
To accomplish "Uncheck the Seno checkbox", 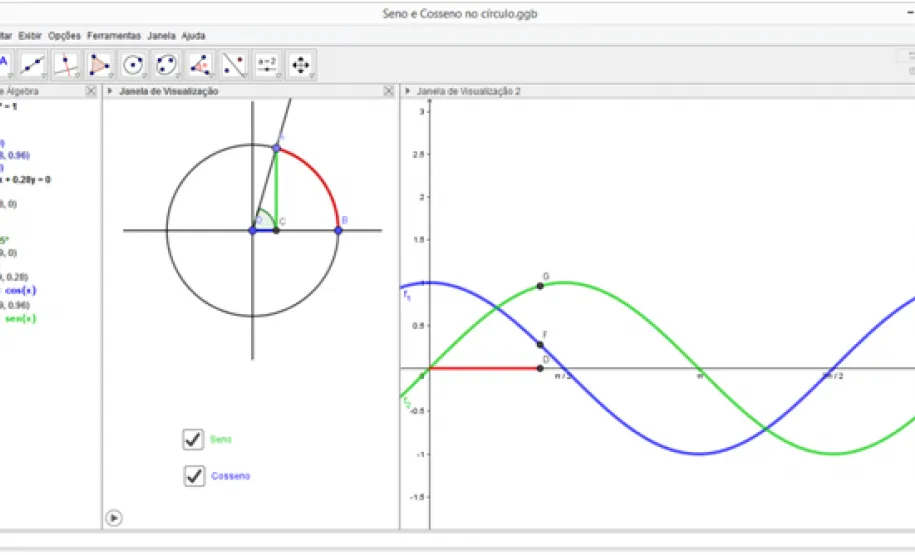I will (x=193, y=439).
